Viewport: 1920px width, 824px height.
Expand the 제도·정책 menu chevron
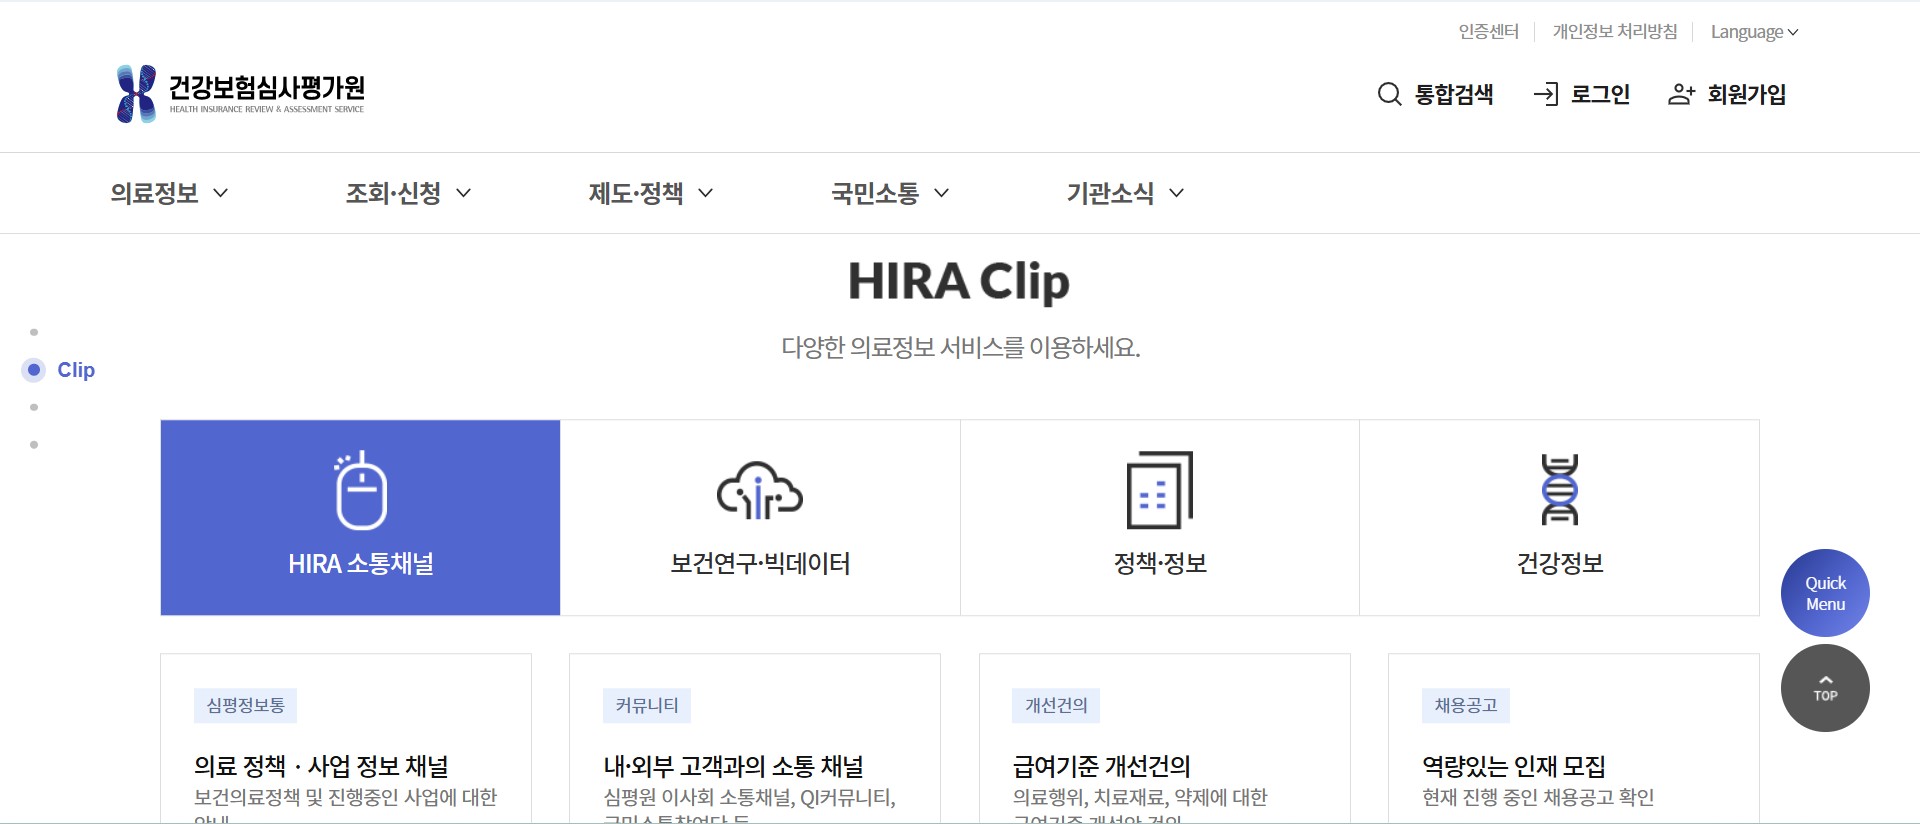point(705,193)
